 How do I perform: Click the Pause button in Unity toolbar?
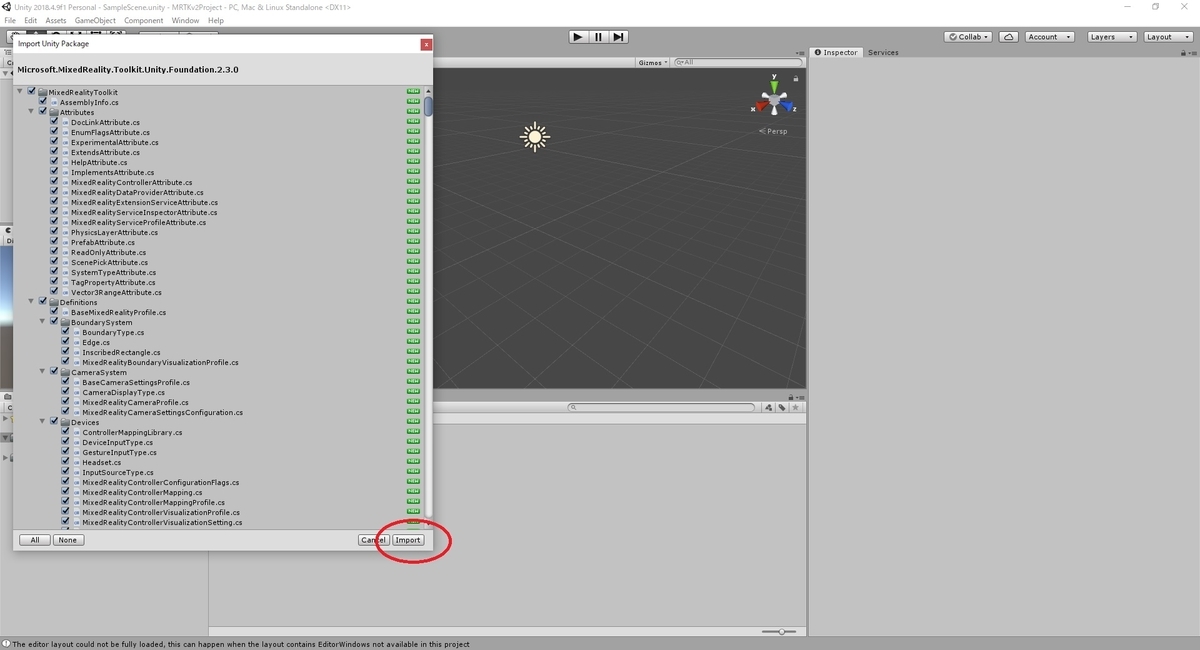pyautogui.click(x=598, y=37)
